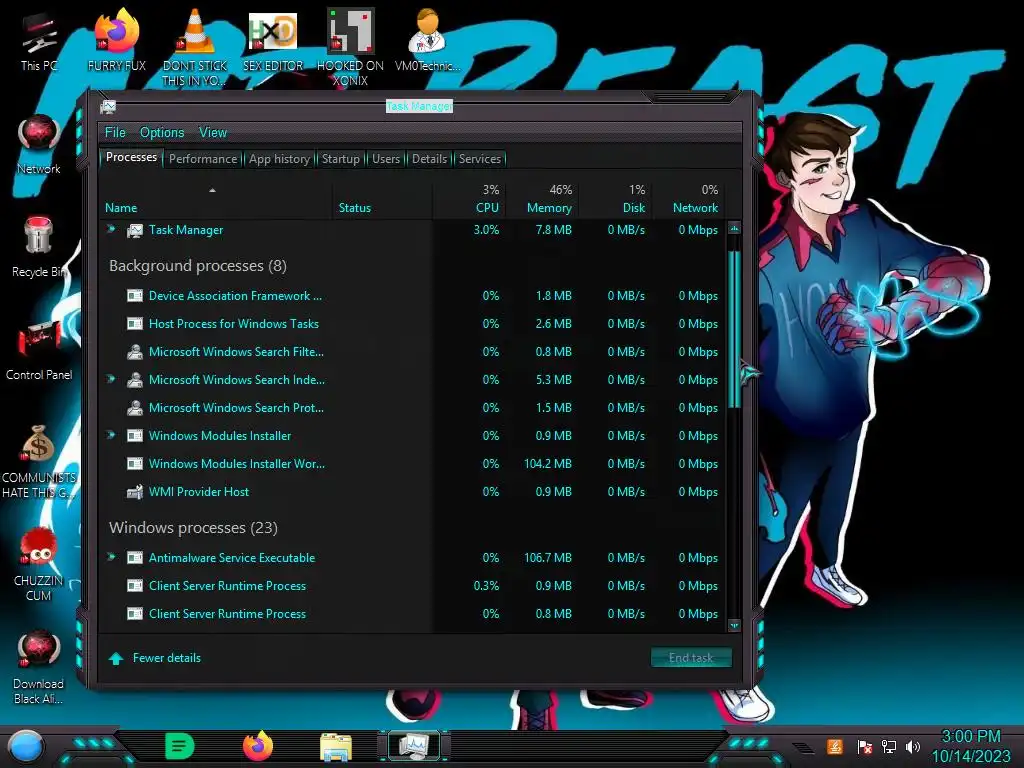Viewport: 1024px width, 768px height.
Task: Click the 106.7 MB memory value
Action: [x=547, y=558]
